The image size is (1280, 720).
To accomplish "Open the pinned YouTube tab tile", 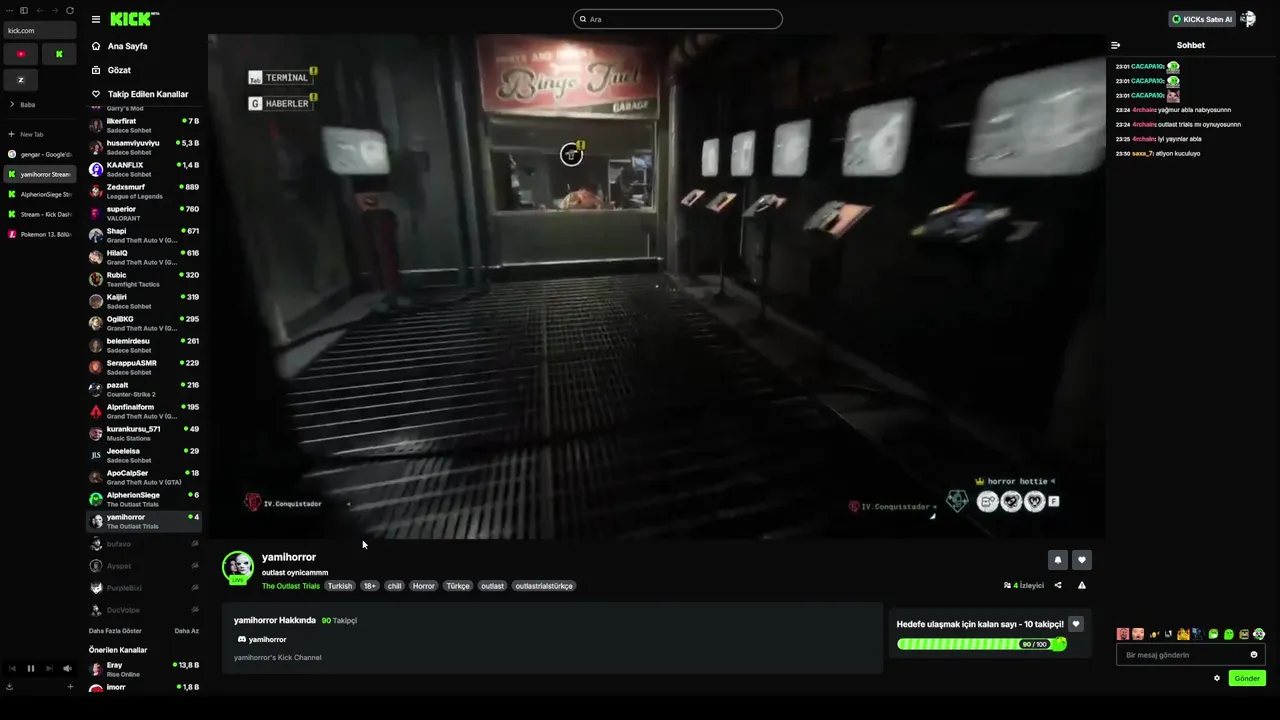I will pos(20,54).
